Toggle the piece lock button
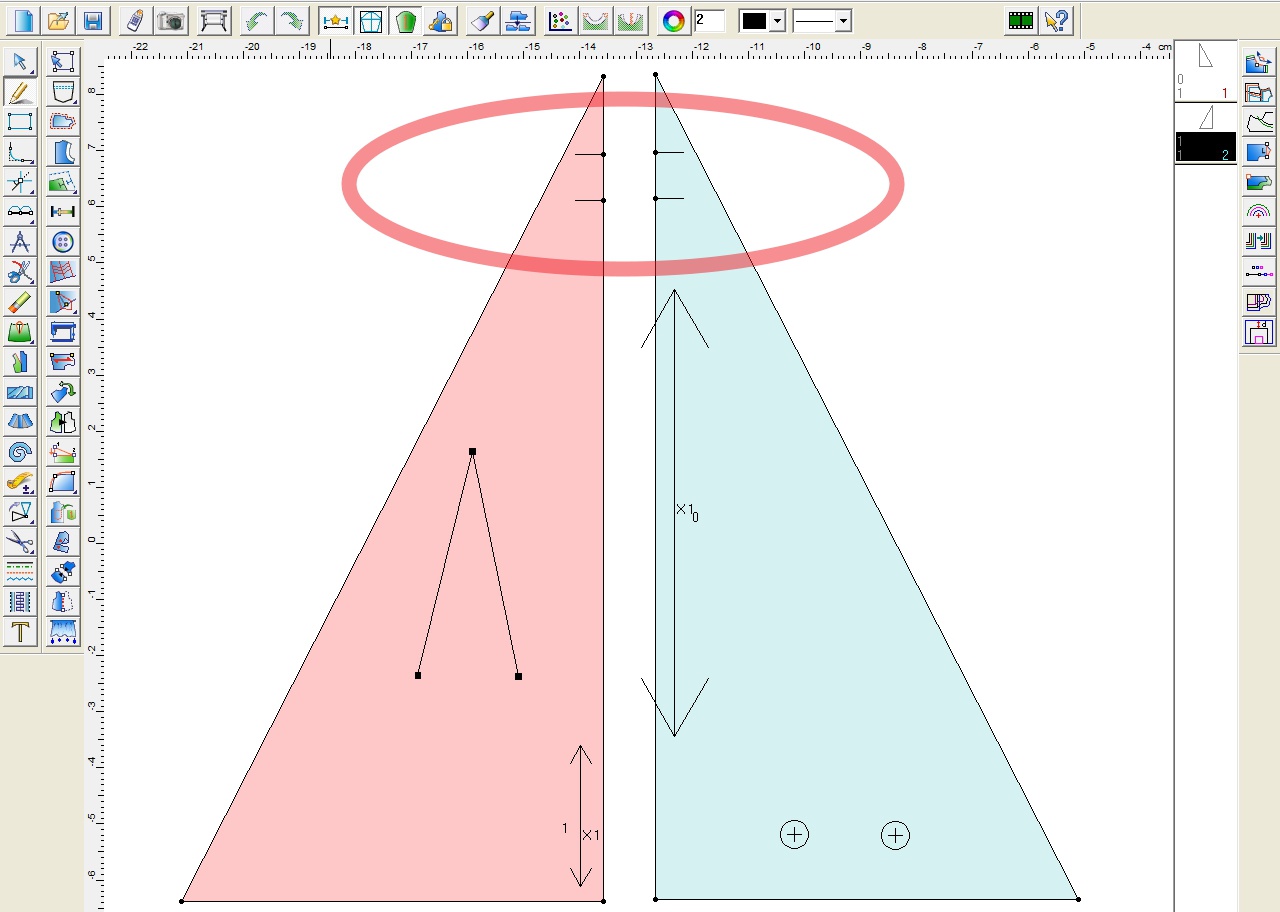1280x912 pixels. click(x=440, y=20)
